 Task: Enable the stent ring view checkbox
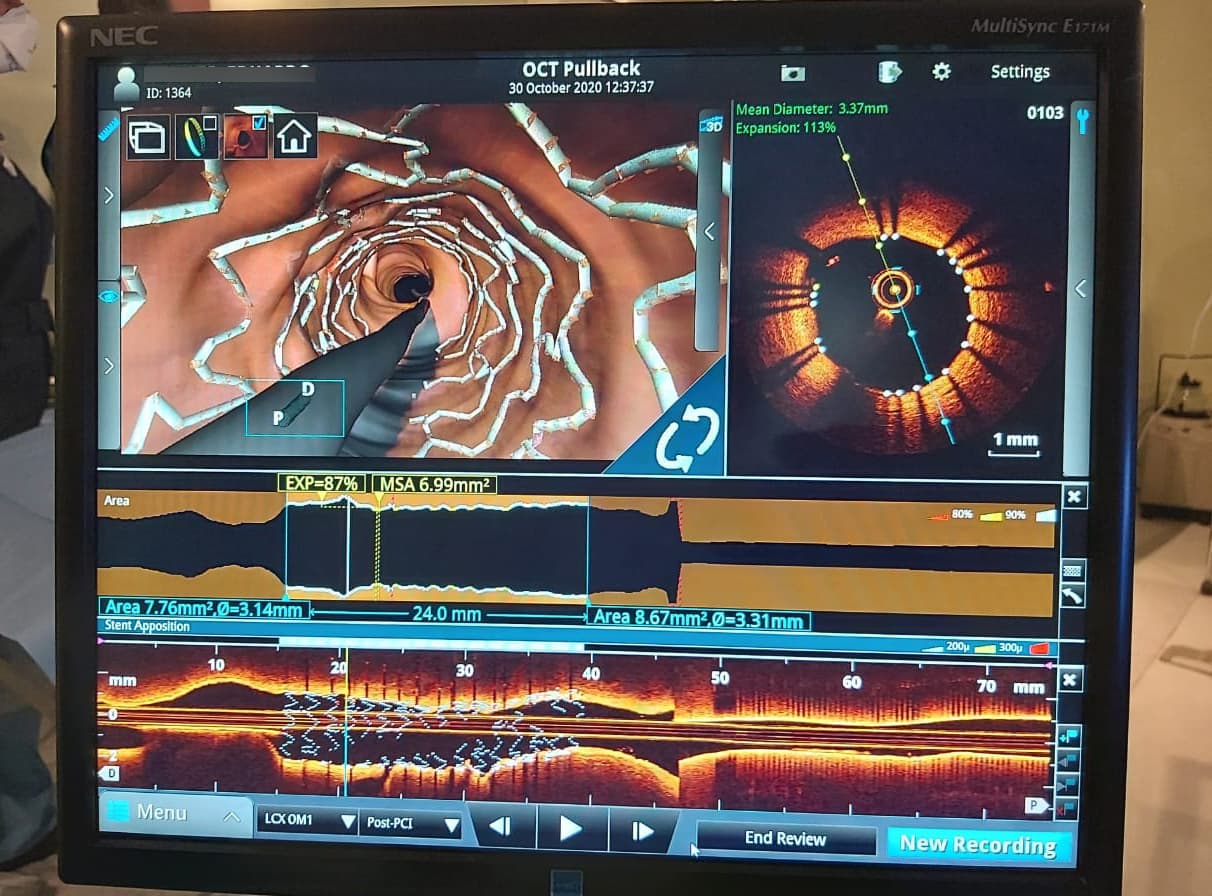point(209,123)
